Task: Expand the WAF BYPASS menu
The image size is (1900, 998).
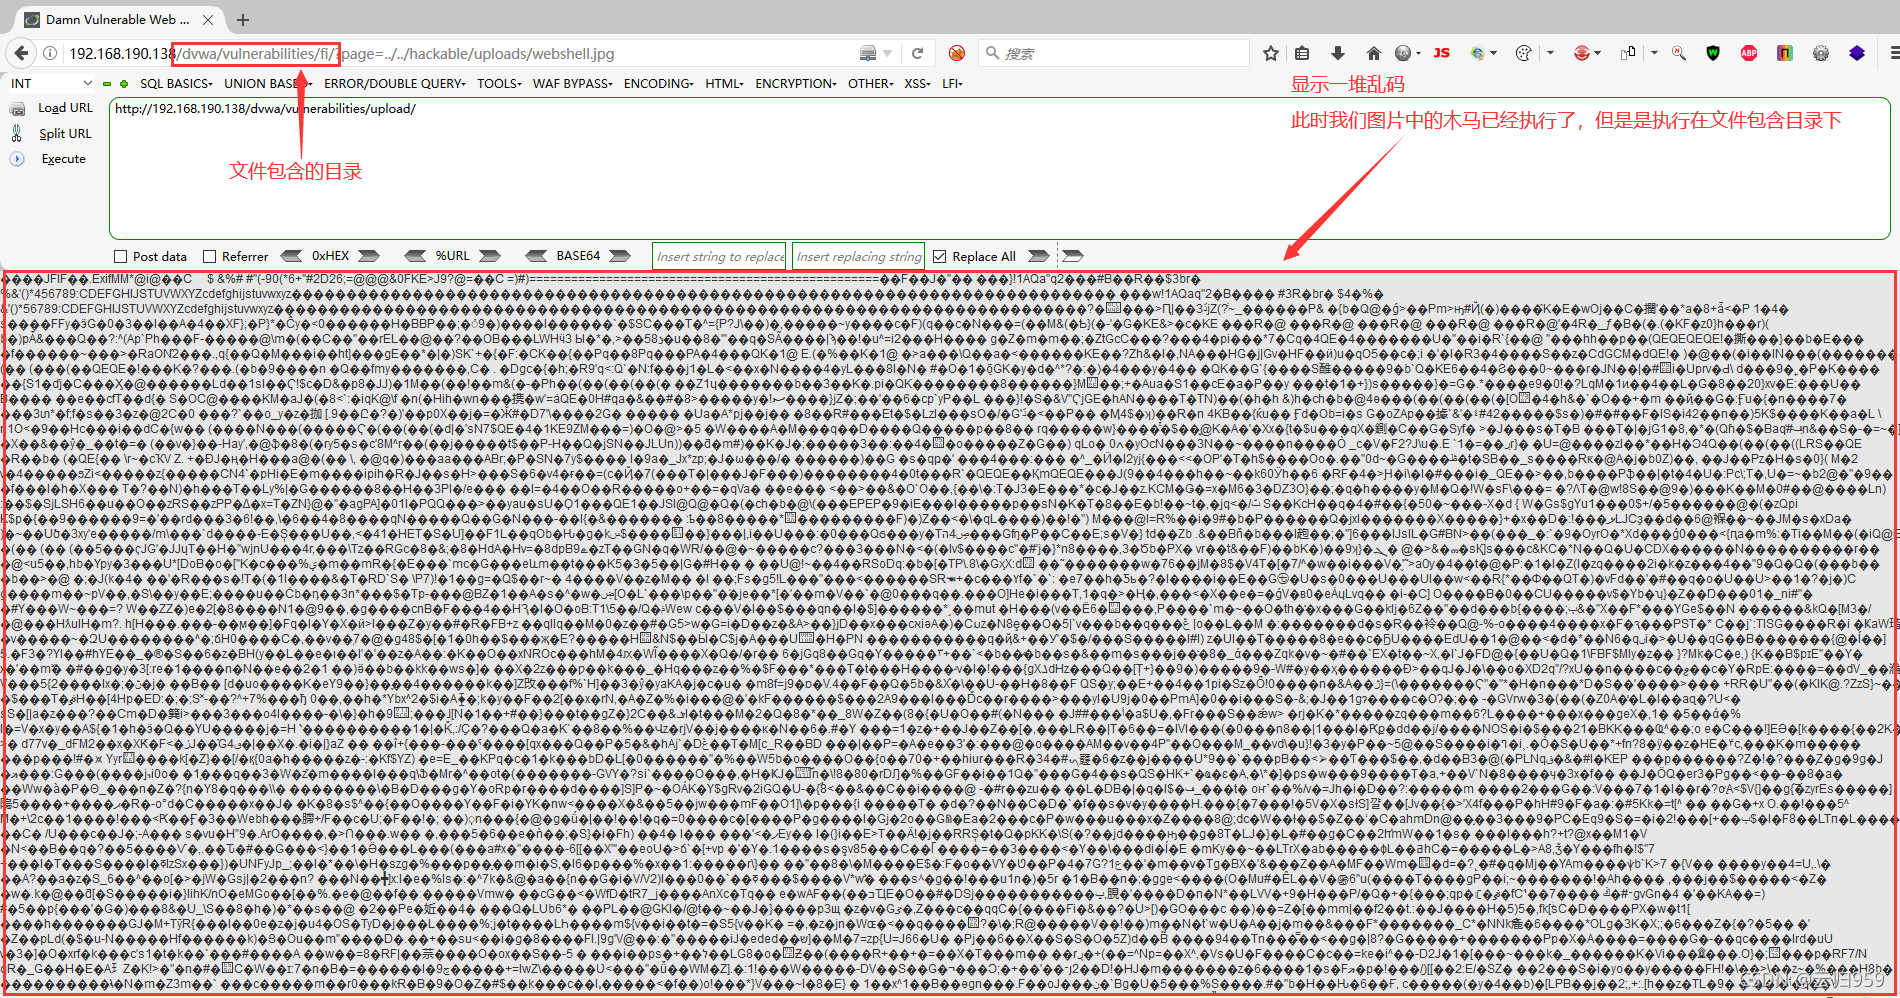Action: pyautogui.click(x=572, y=84)
